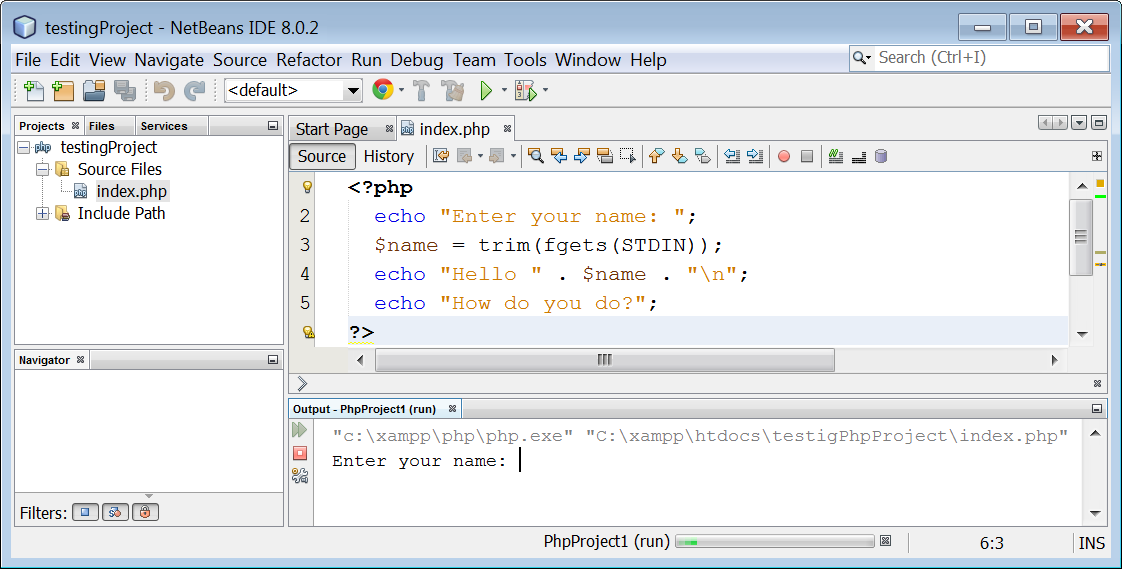Minimize the Projects panel
Image resolution: width=1122 pixels, height=569 pixels.
pyautogui.click(x=273, y=126)
